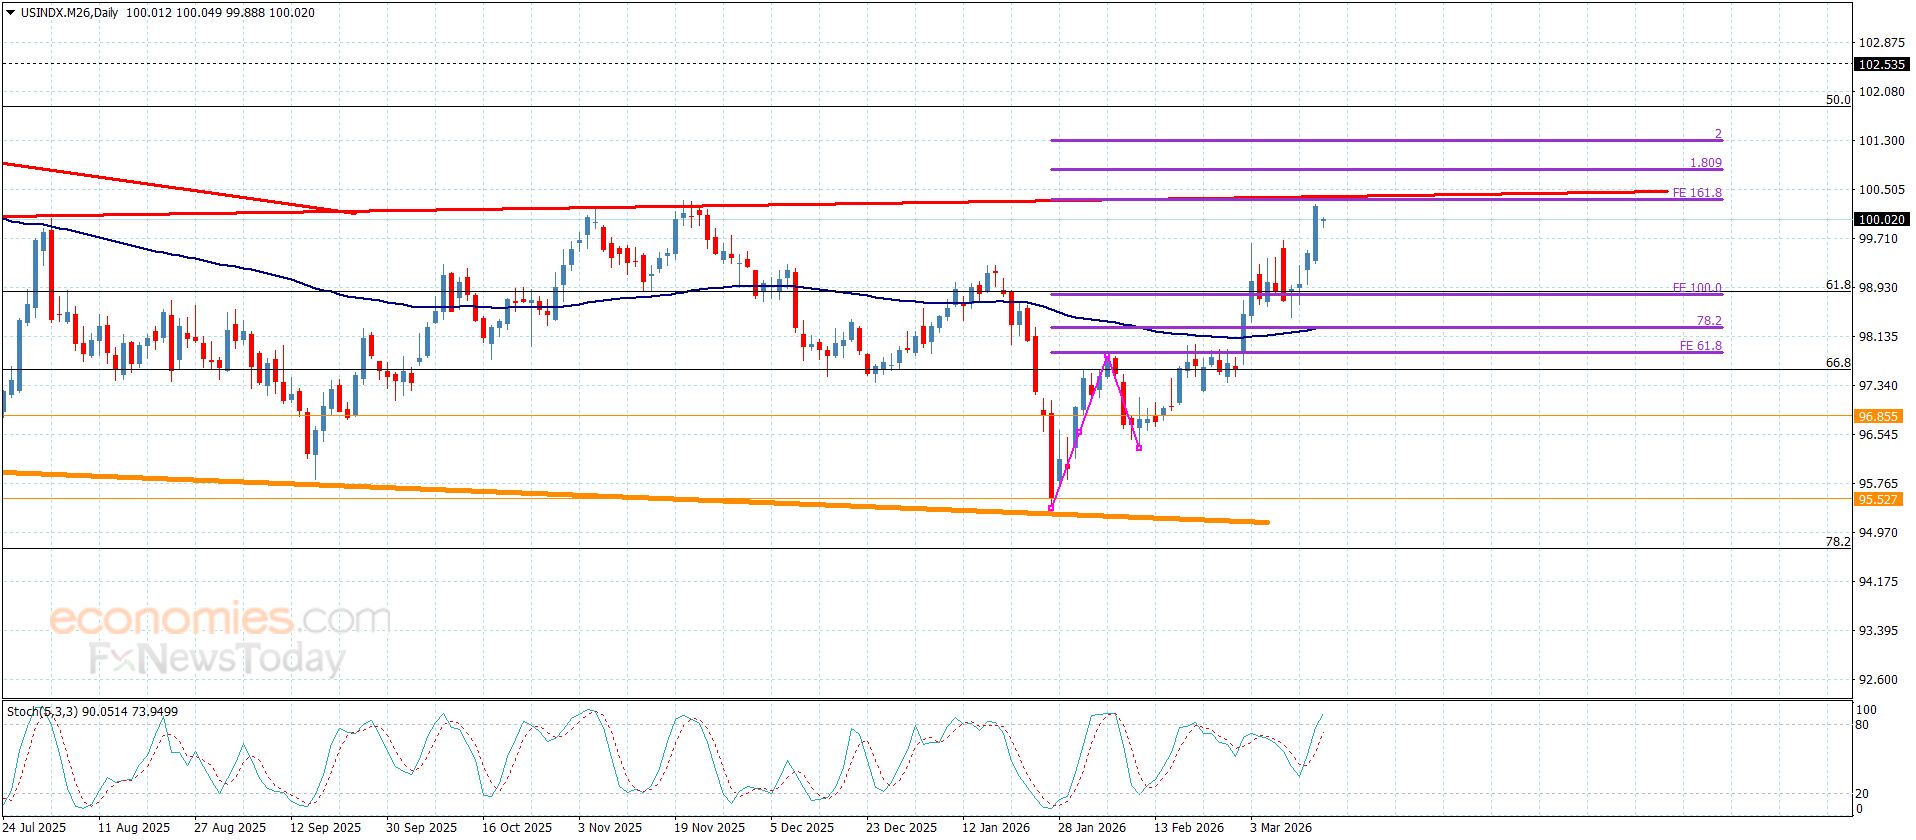Click the 19 Nov 2025 date label
1916x840 pixels.
point(709,827)
